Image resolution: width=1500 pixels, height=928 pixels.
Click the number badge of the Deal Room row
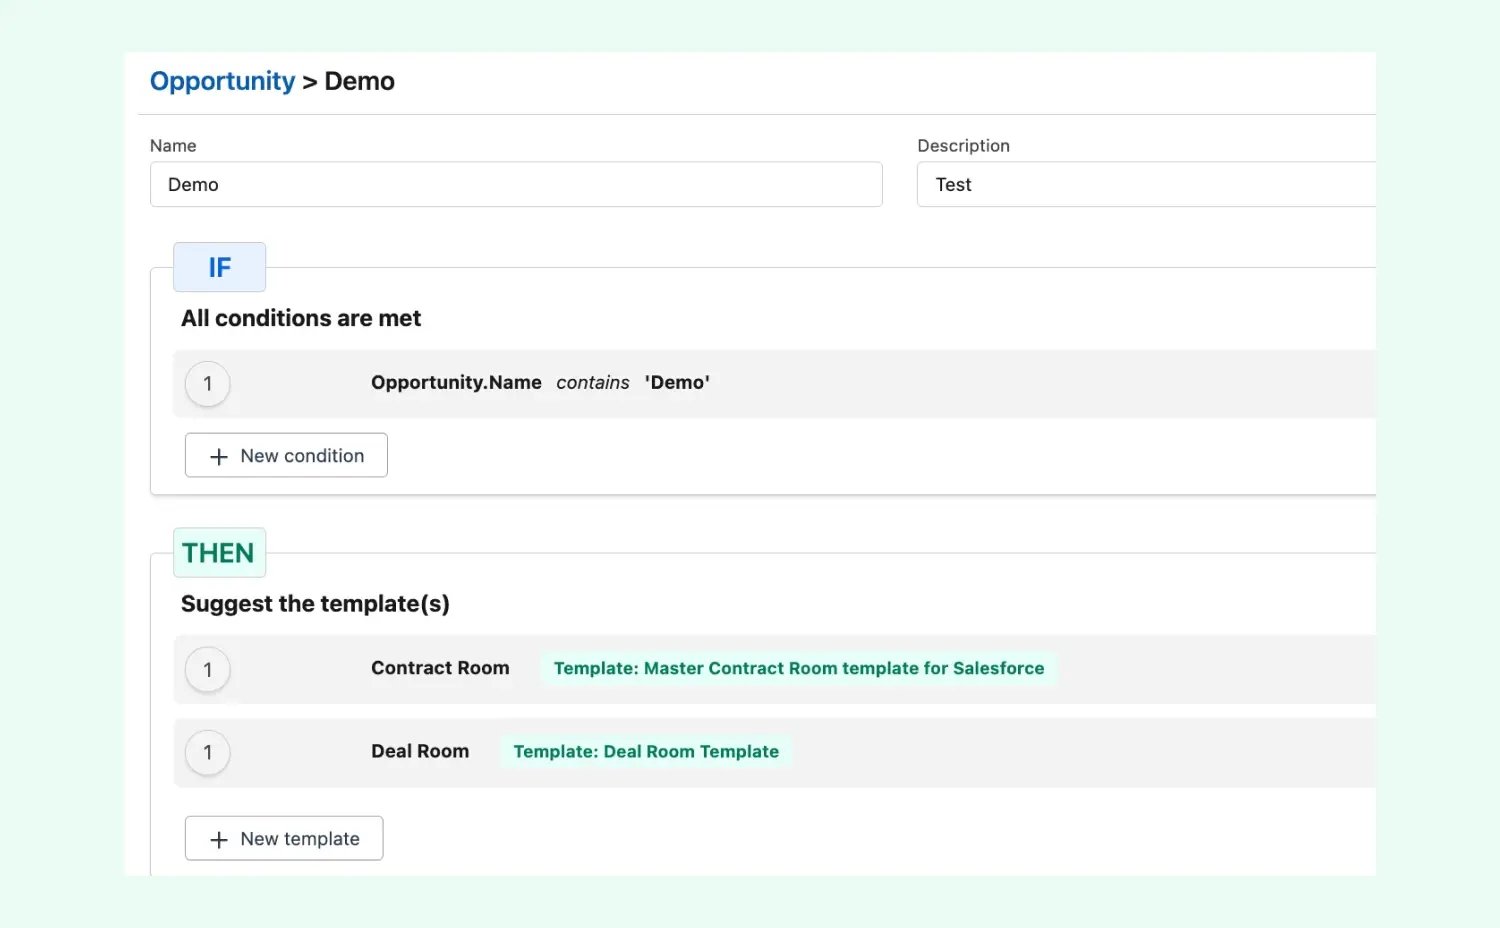click(208, 753)
